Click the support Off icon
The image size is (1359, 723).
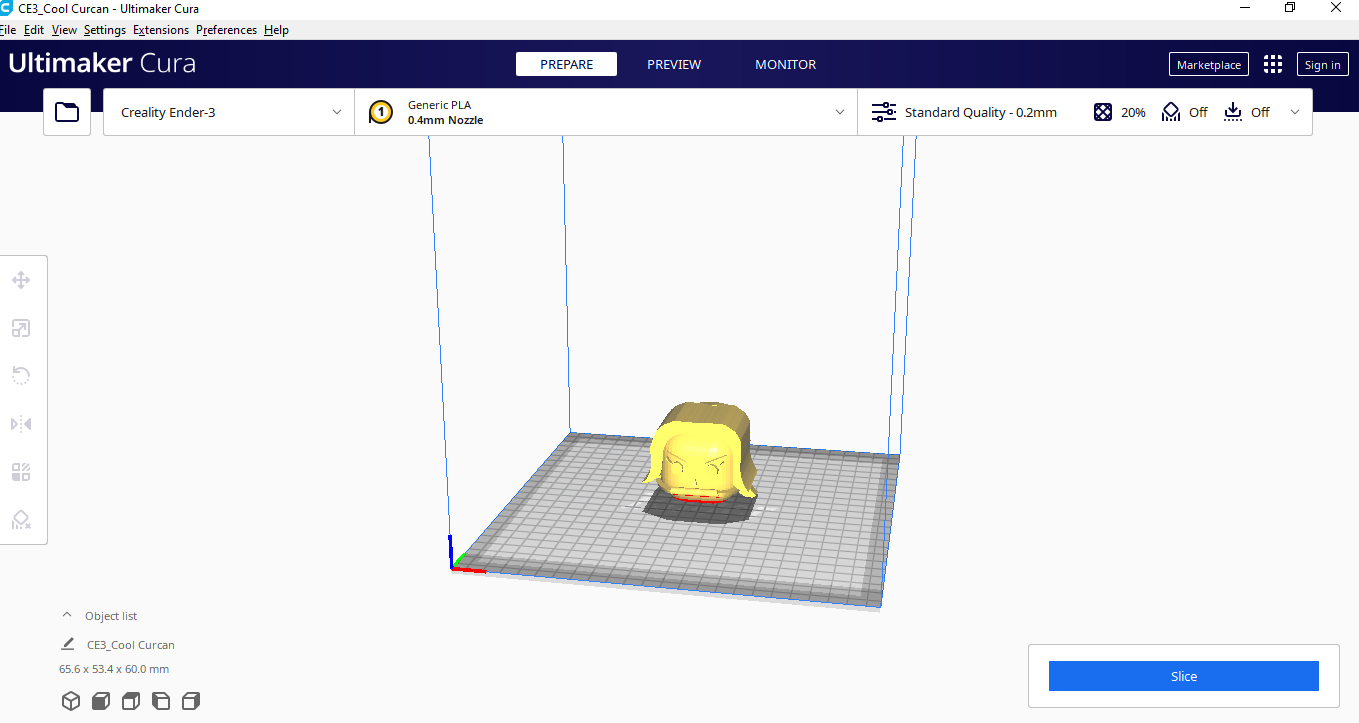tap(1171, 112)
